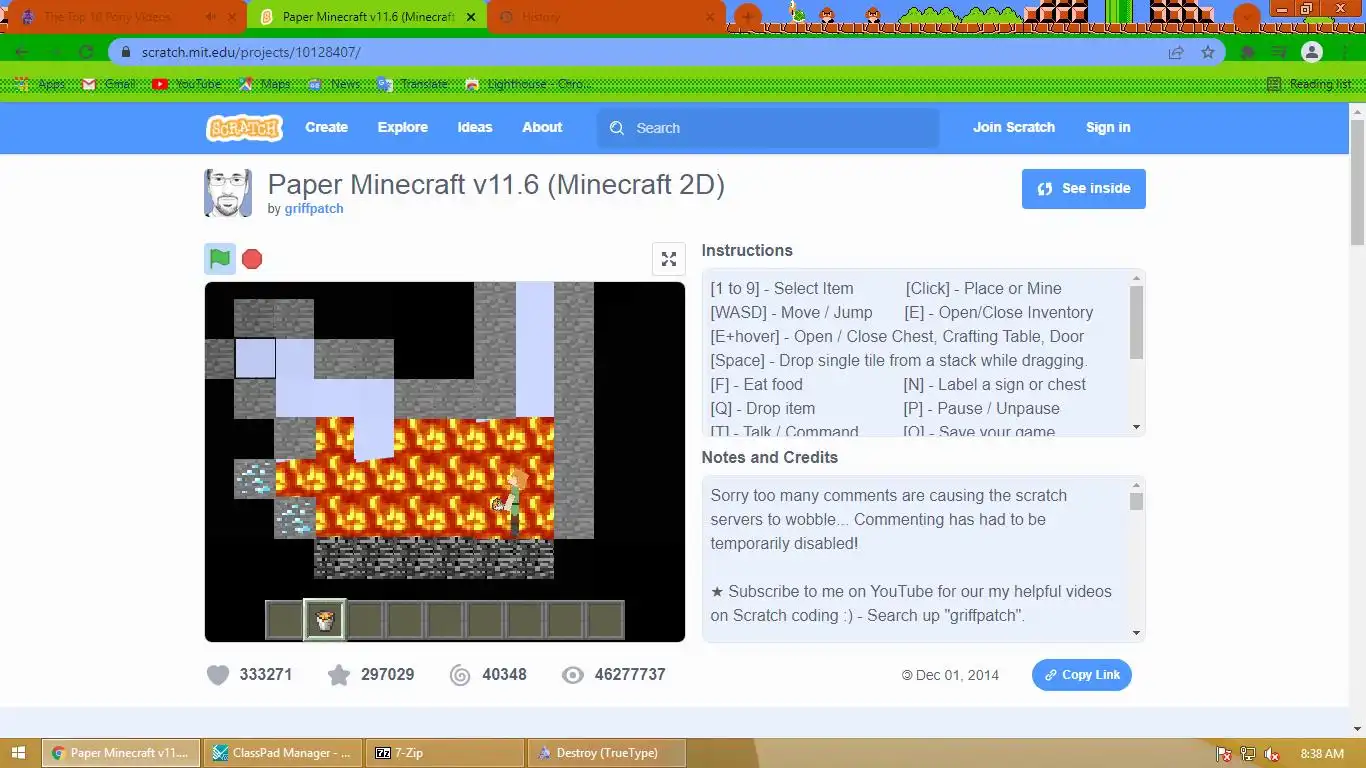The height and width of the screenshot is (768, 1366).
Task: Switch to Destroy (TrueType) in taskbar
Action: tap(607, 753)
